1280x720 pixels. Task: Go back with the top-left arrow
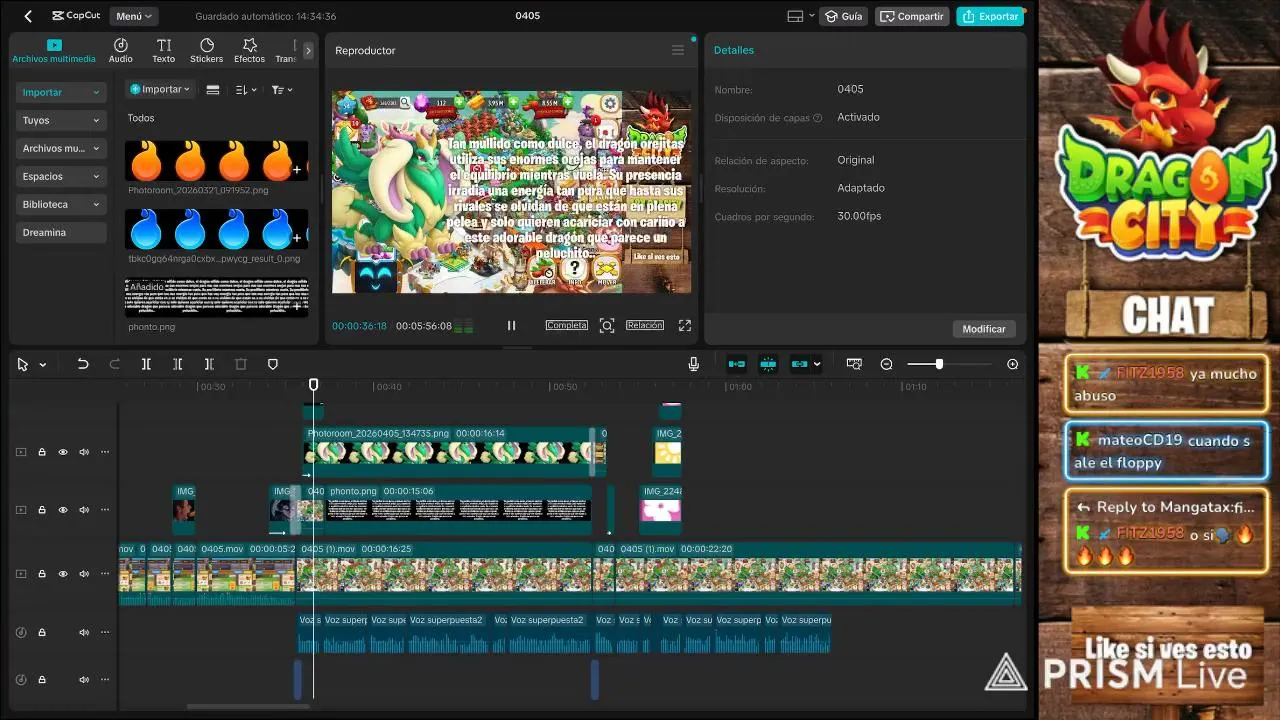pyautogui.click(x=28, y=16)
